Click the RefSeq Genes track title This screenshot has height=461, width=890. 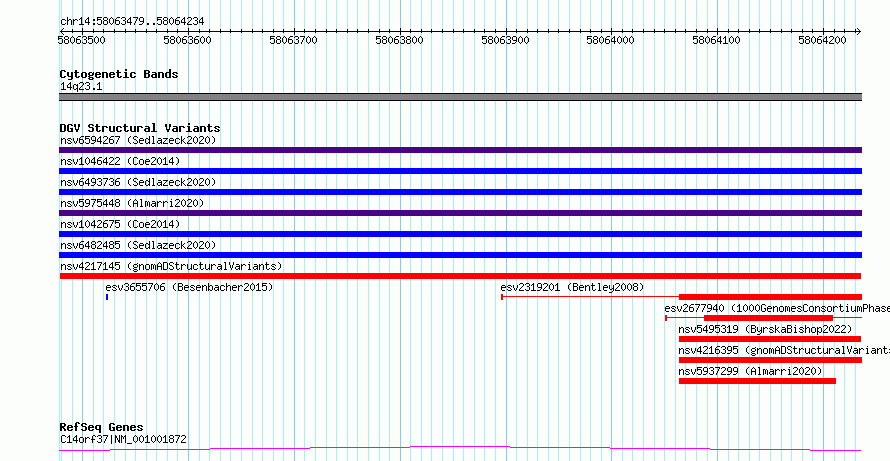pos(101,427)
